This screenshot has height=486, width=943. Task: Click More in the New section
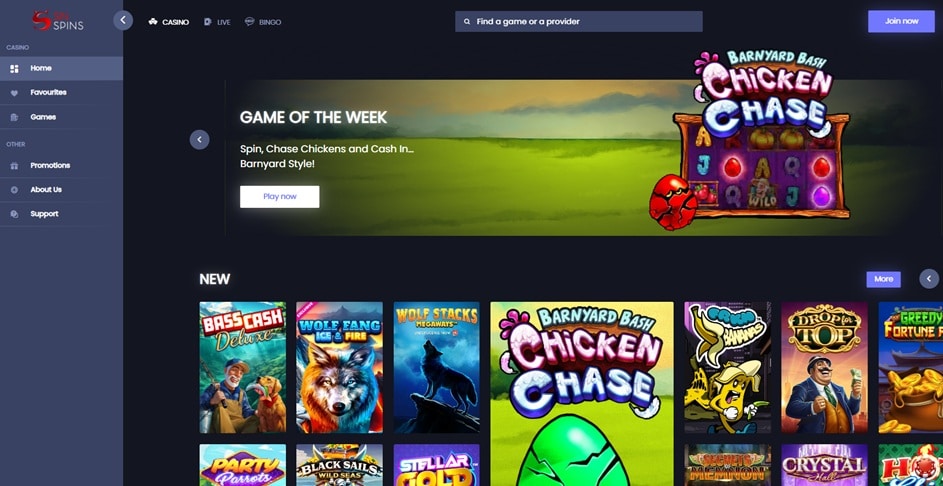(x=883, y=279)
